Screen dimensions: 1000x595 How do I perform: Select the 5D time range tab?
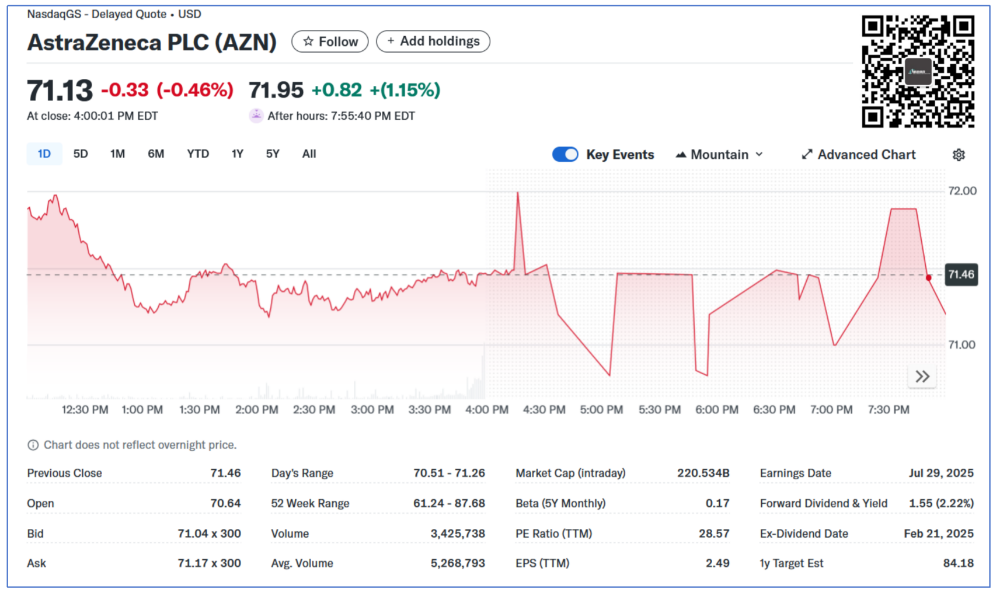coord(80,154)
